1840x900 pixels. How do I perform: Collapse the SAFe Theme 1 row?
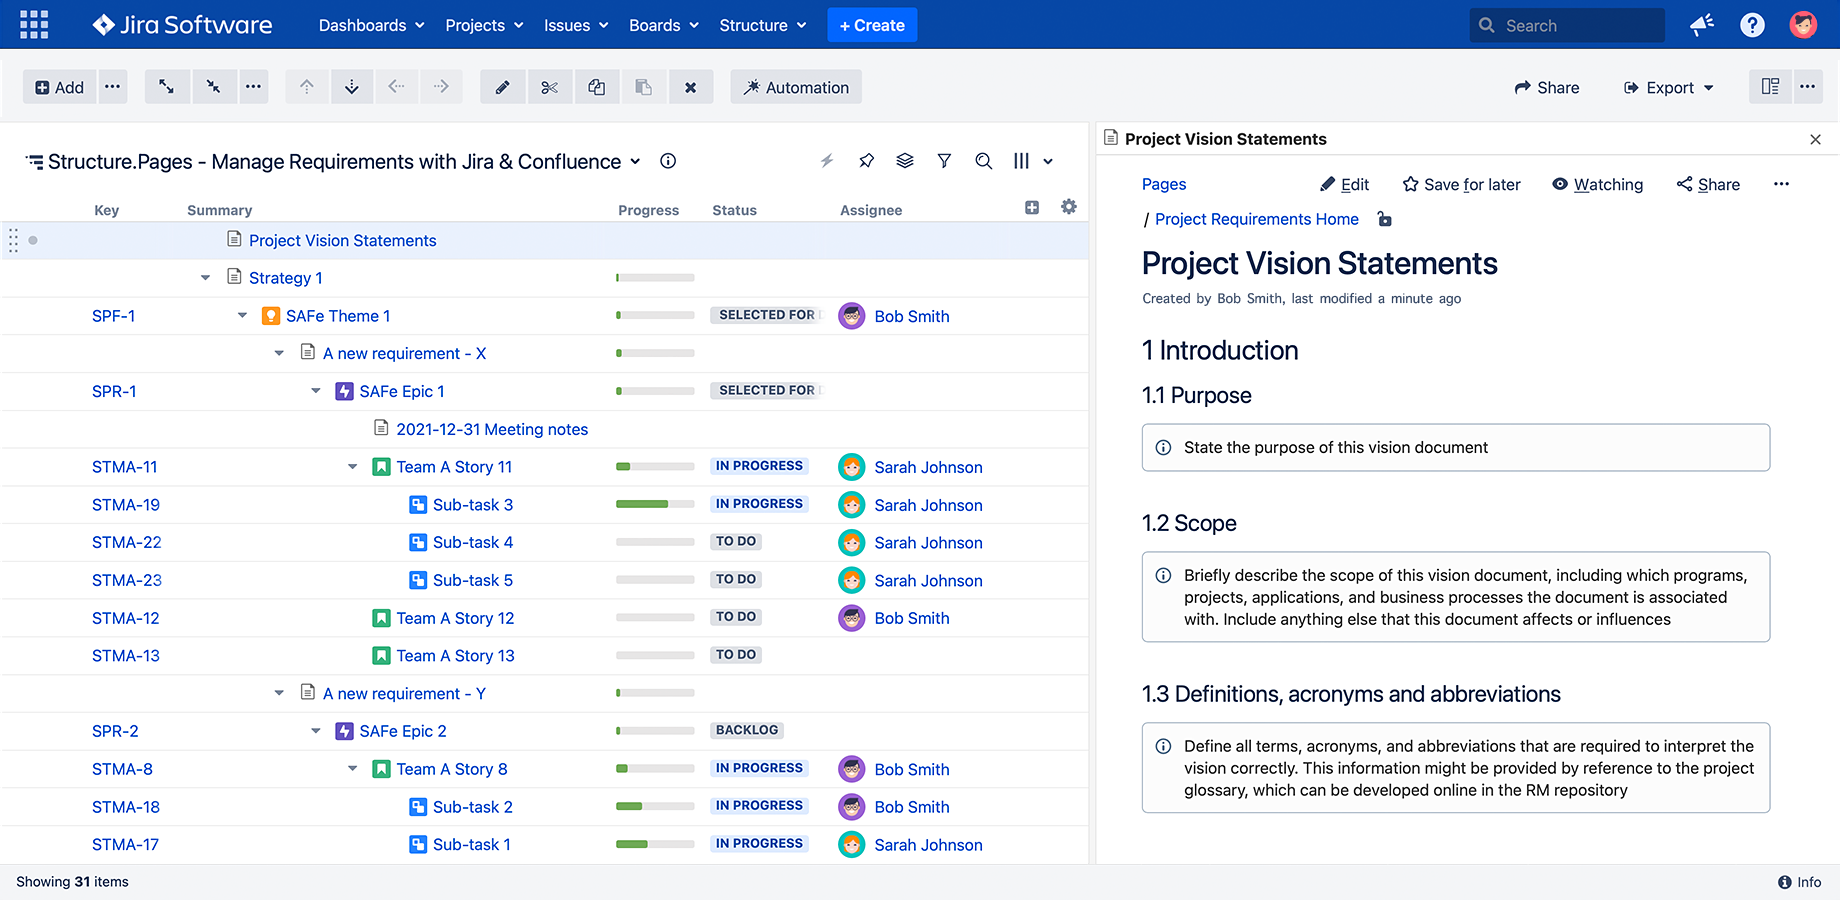(242, 316)
